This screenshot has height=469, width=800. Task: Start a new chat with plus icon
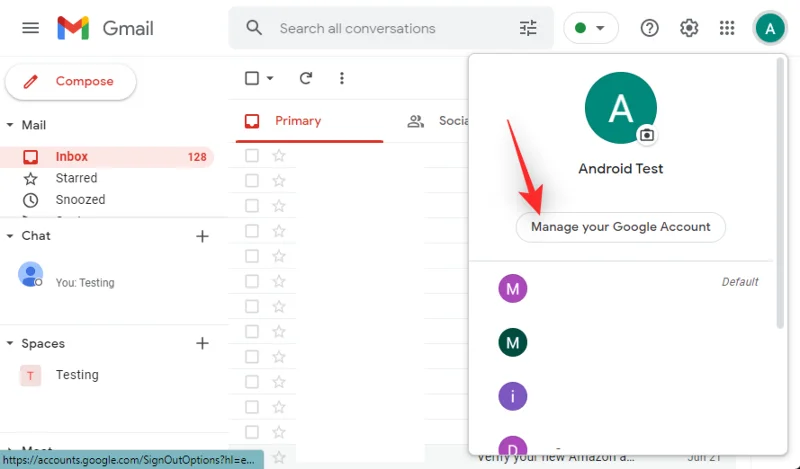click(x=202, y=236)
